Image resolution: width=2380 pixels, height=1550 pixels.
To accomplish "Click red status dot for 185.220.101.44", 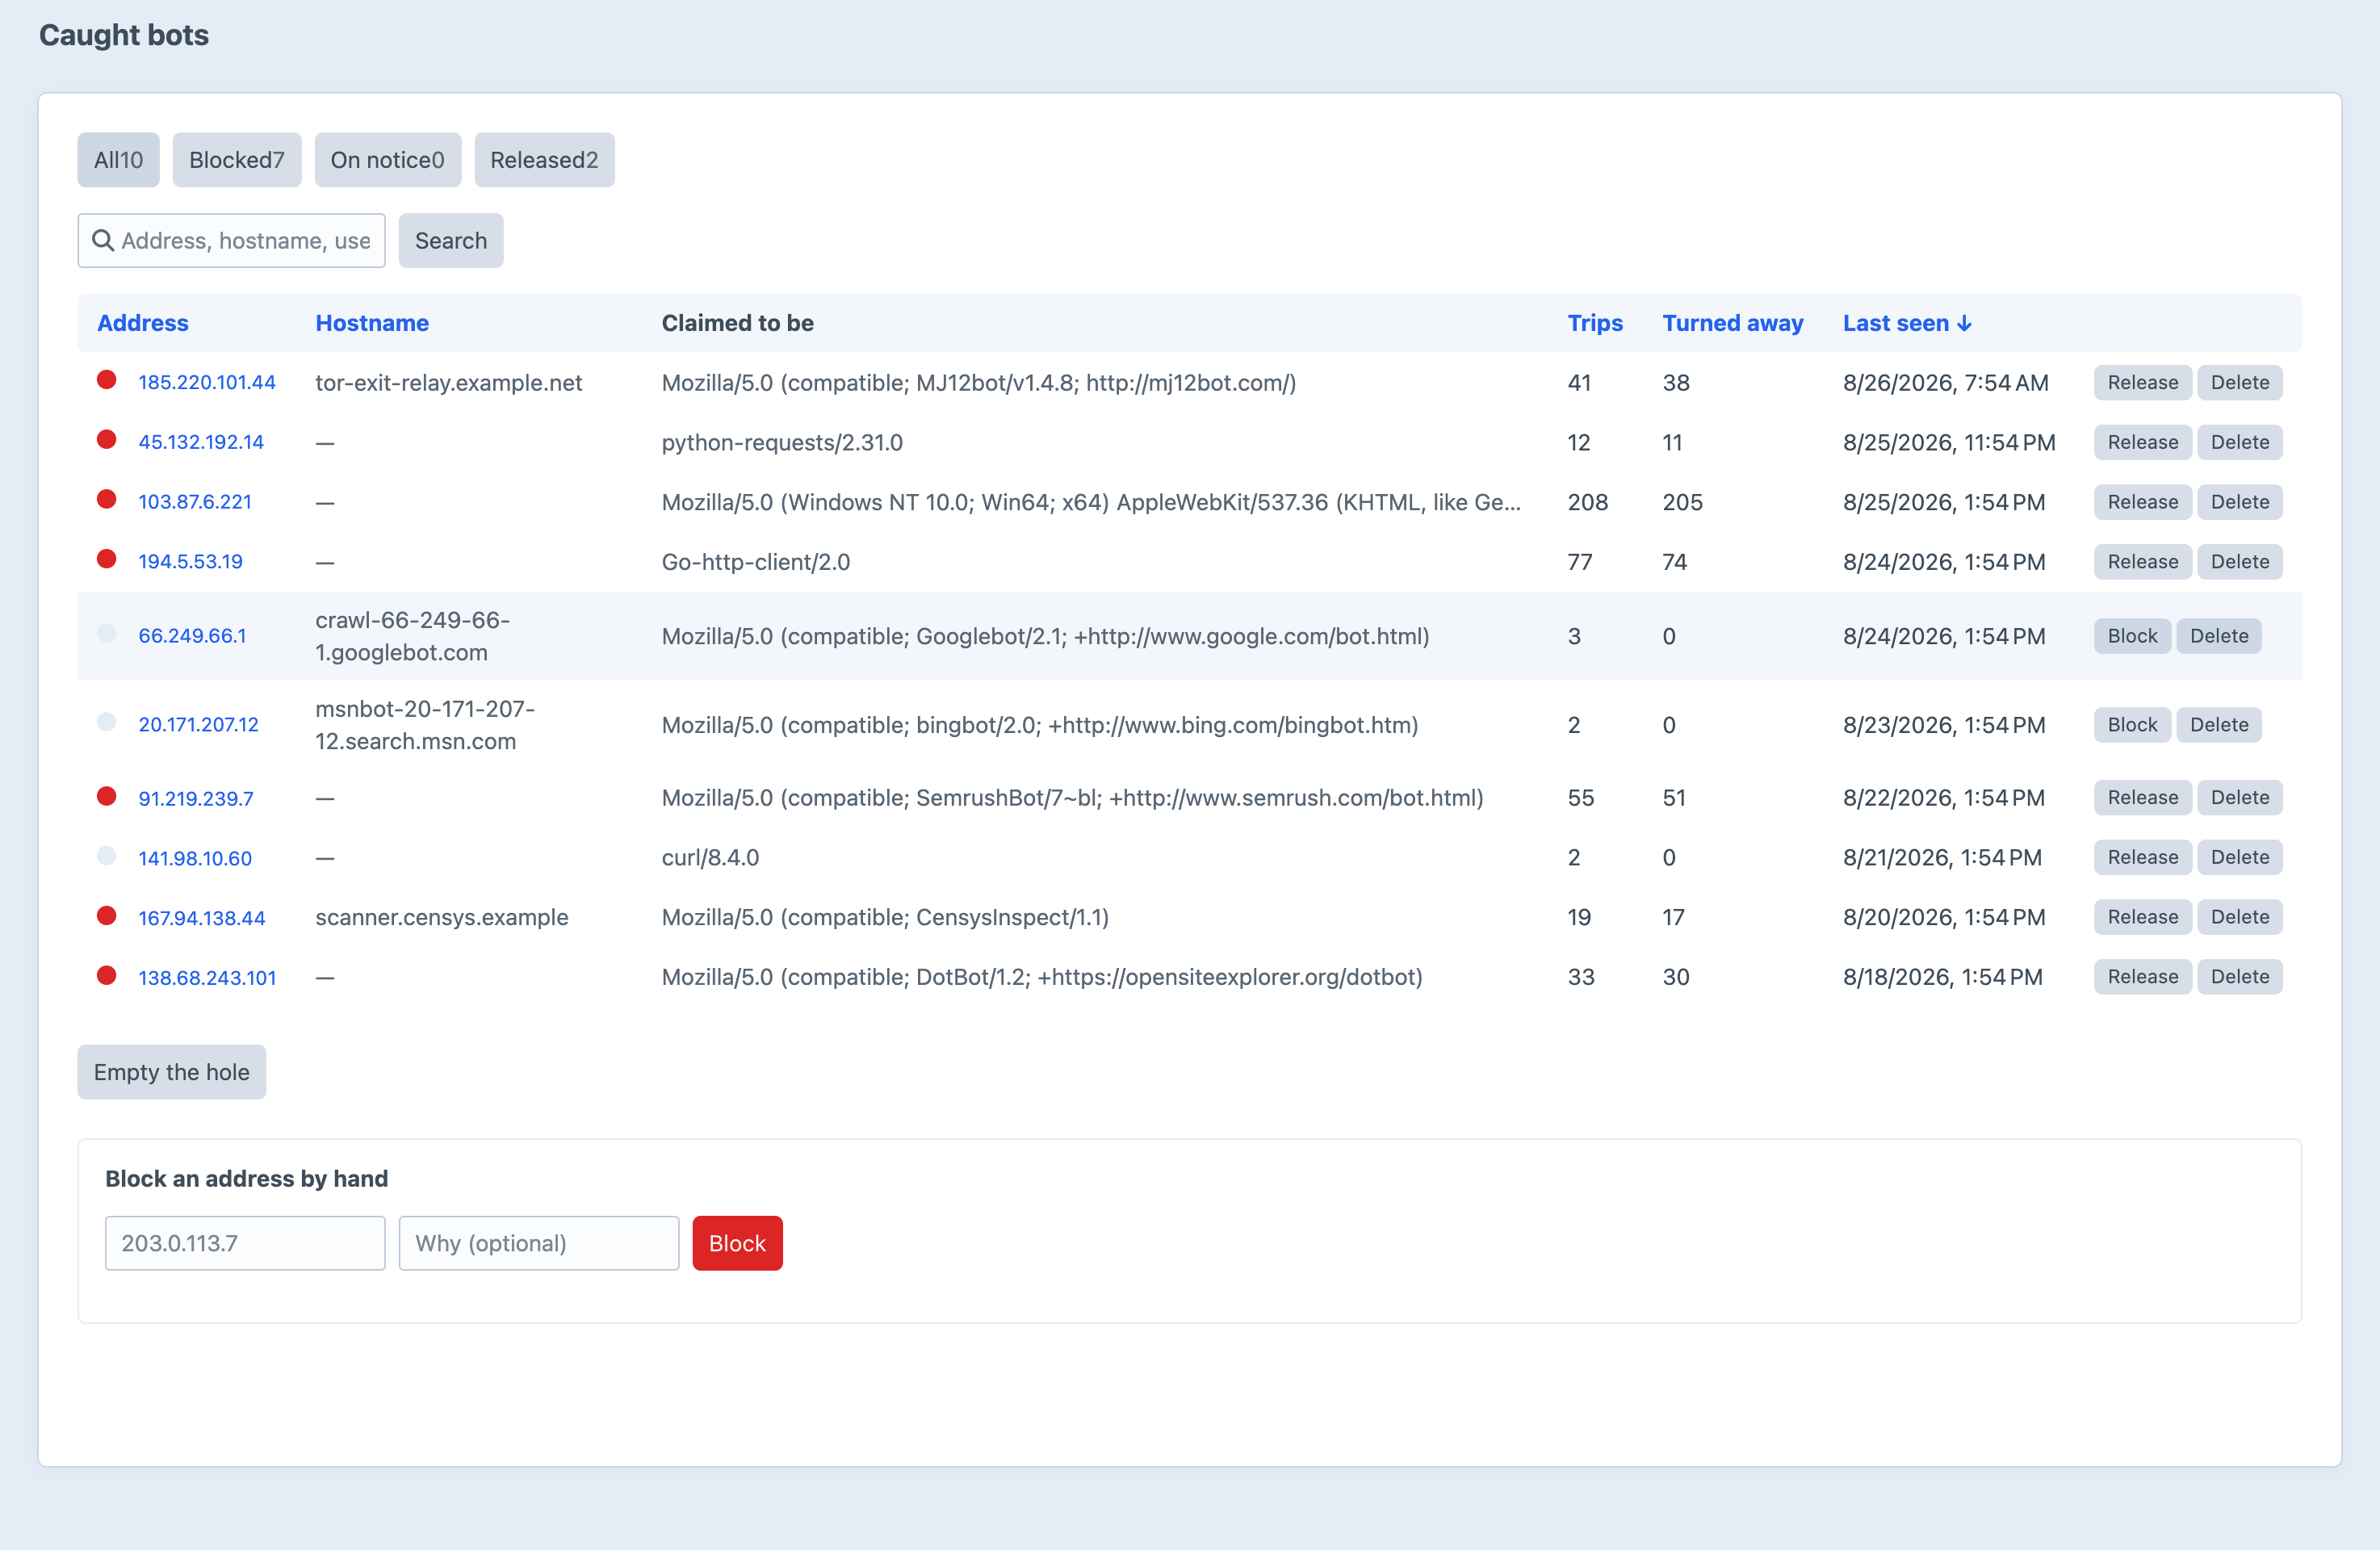I will pos(107,380).
